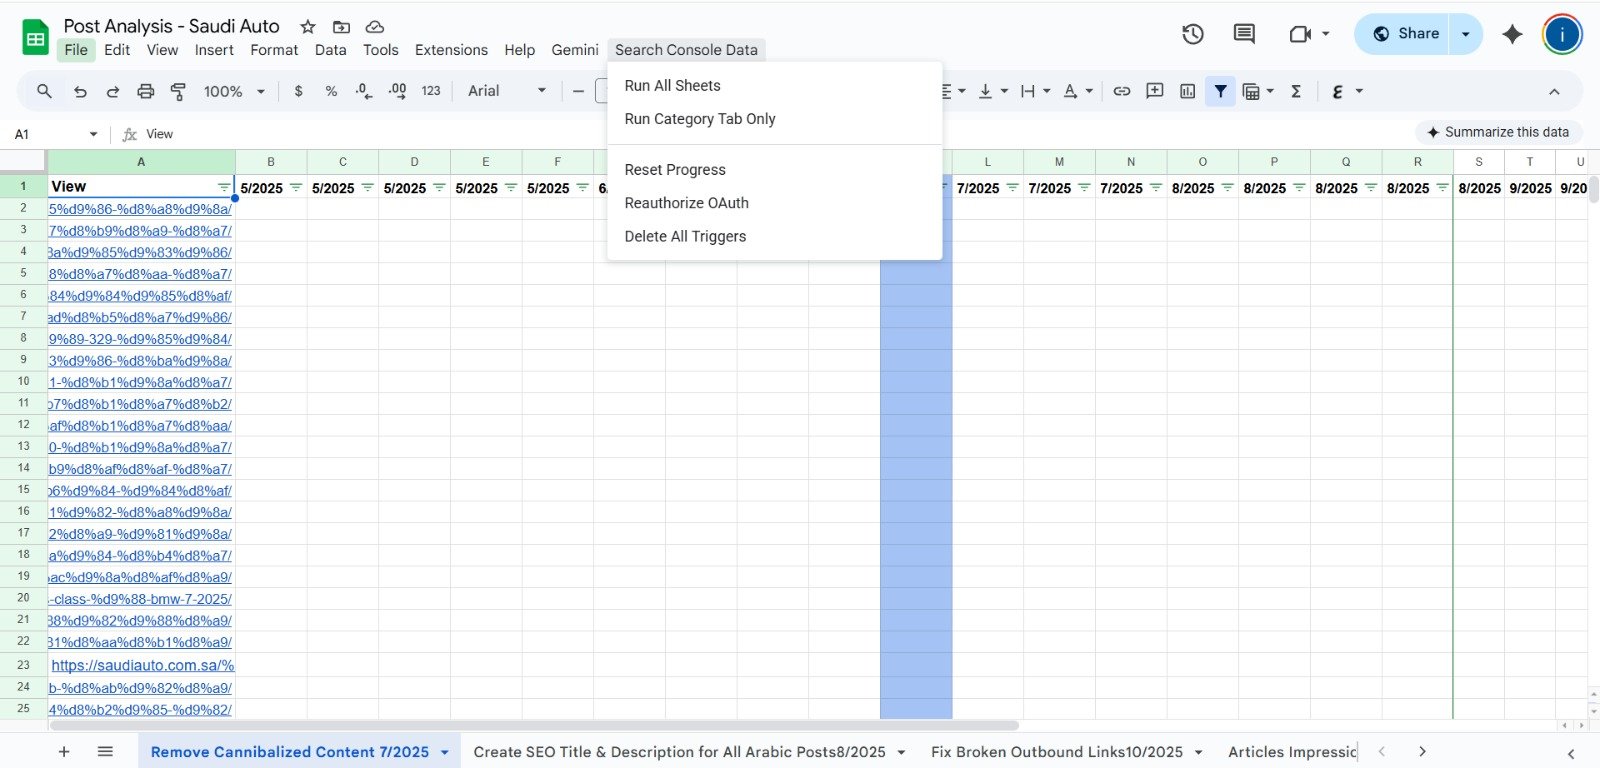
Task: Toggle the filter funnel button in toolbar
Action: tap(1220, 91)
